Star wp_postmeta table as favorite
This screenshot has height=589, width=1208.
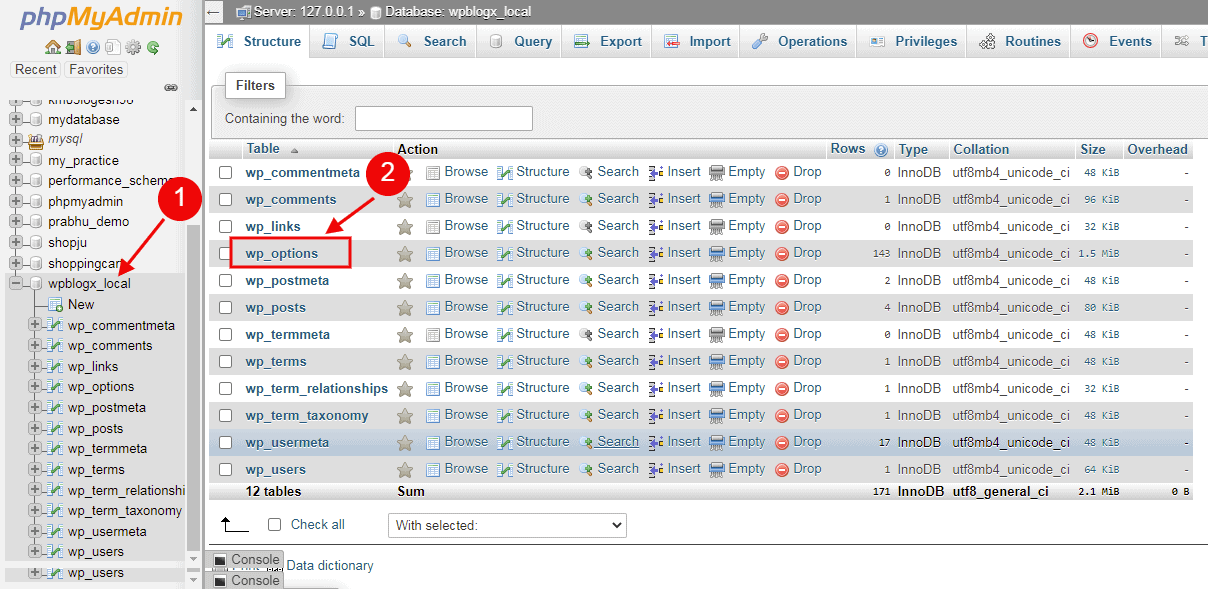click(x=405, y=280)
